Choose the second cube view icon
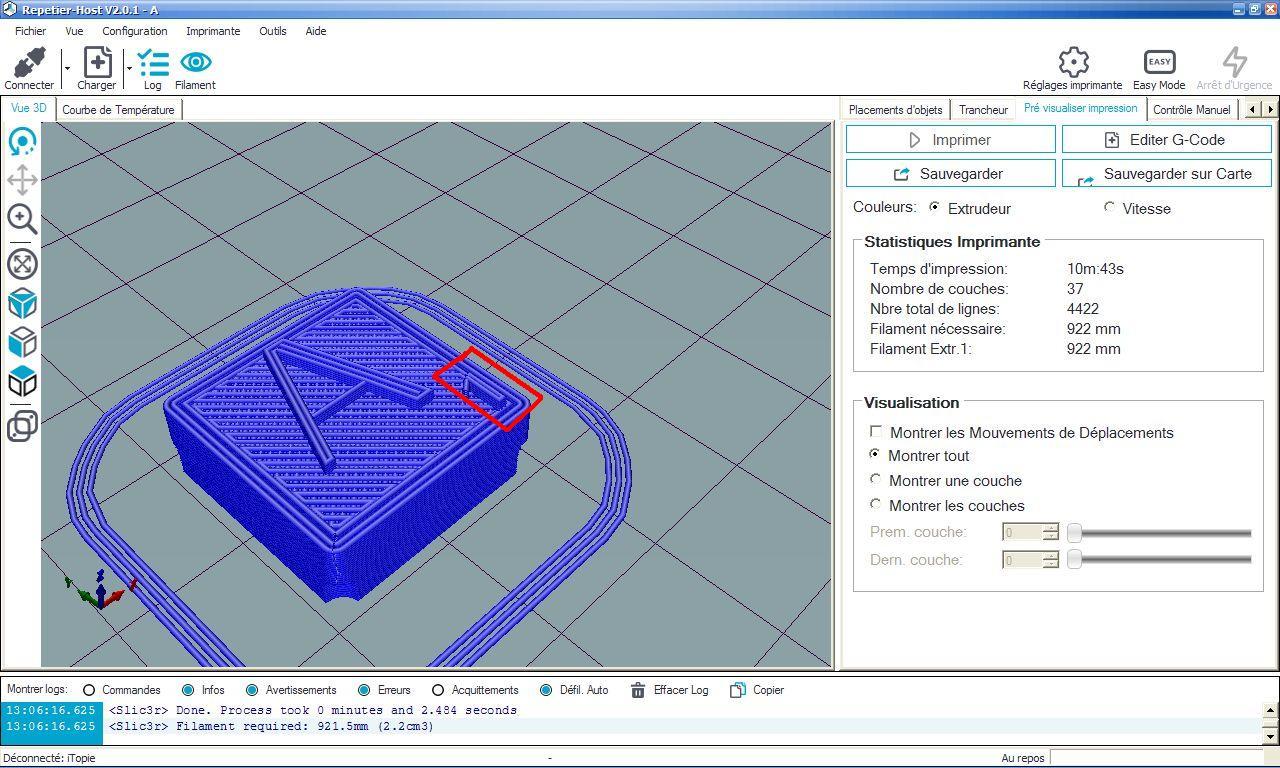1280x768 pixels. tap(22, 343)
